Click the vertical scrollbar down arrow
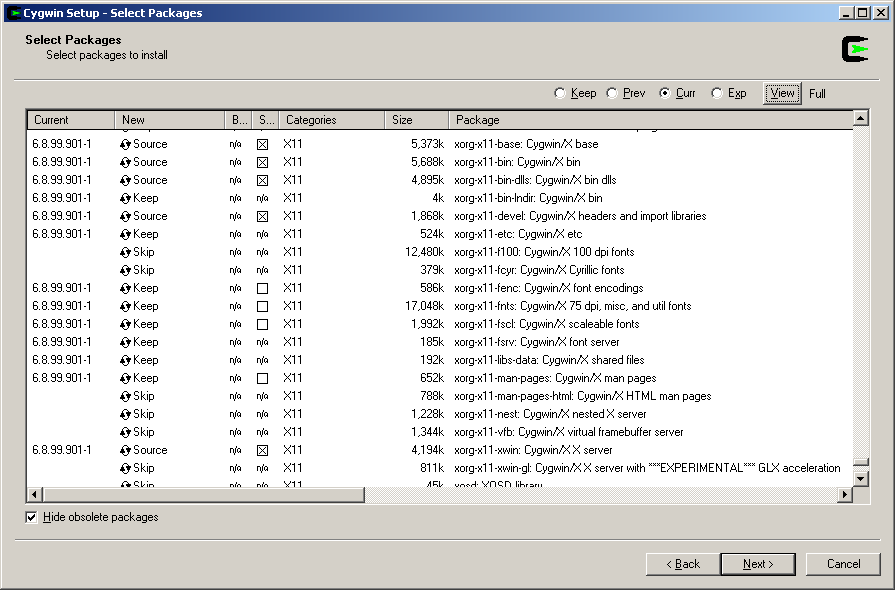Viewport: 895px width, 590px height. (860, 478)
